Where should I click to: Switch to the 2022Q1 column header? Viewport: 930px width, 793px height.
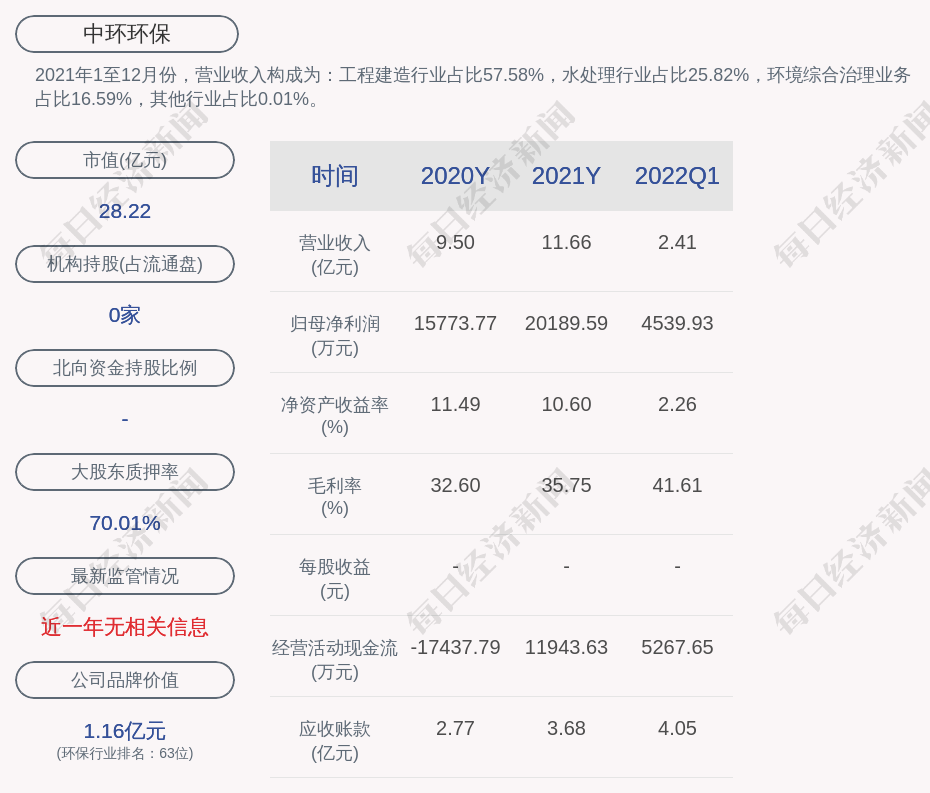click(x=677, y=176)
